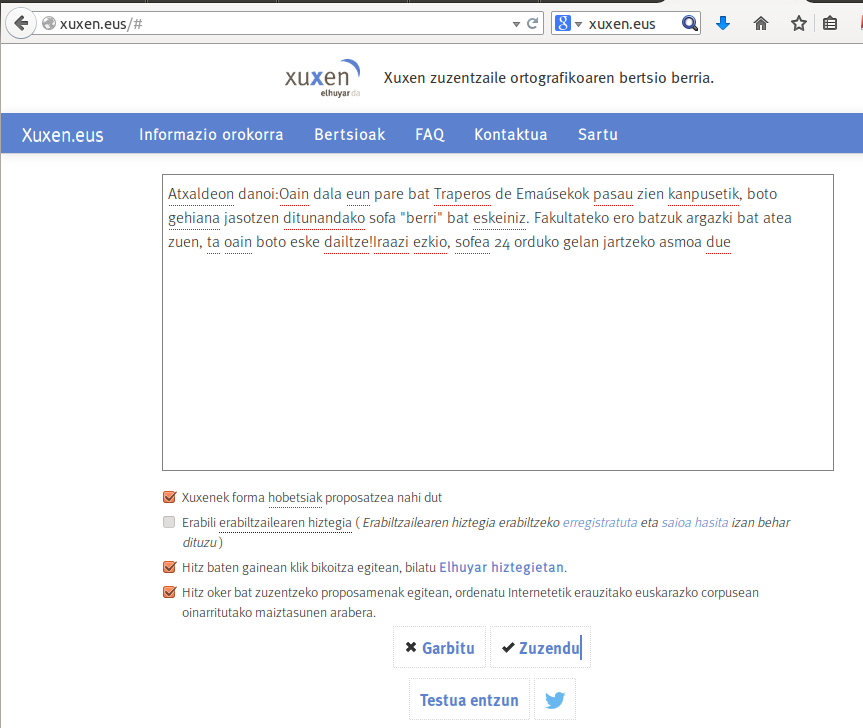The image size is (863, 728).
Task: Bookmark this page with the star icon
Action: coord(799,23)
